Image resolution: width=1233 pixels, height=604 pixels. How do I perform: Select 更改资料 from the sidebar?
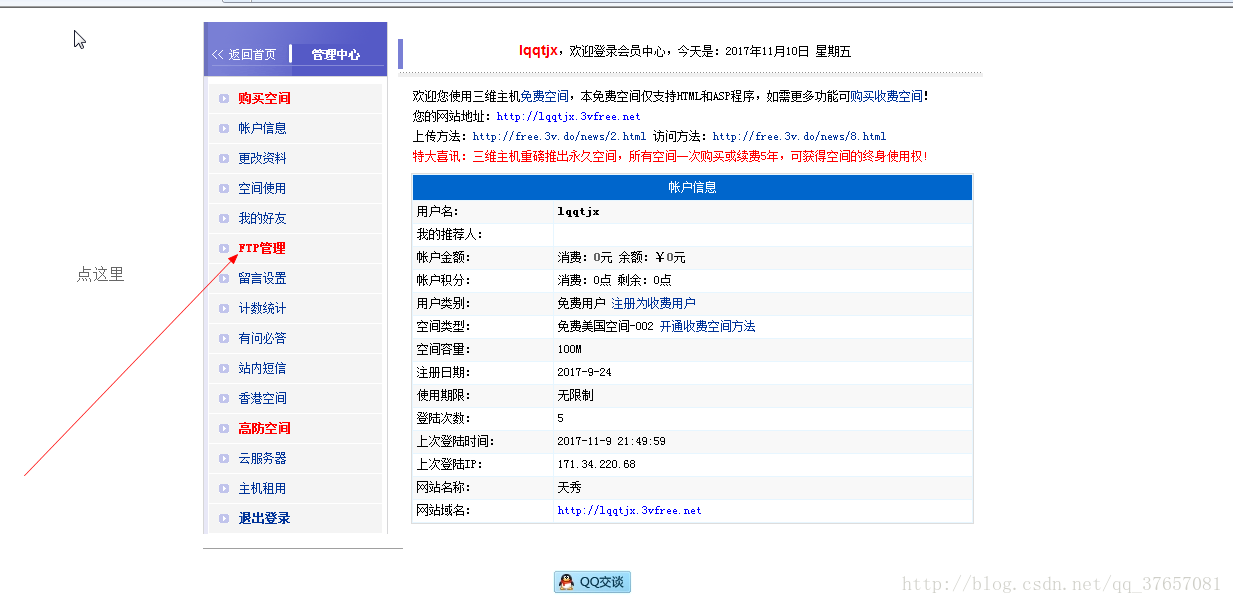(x=262, y=158)
